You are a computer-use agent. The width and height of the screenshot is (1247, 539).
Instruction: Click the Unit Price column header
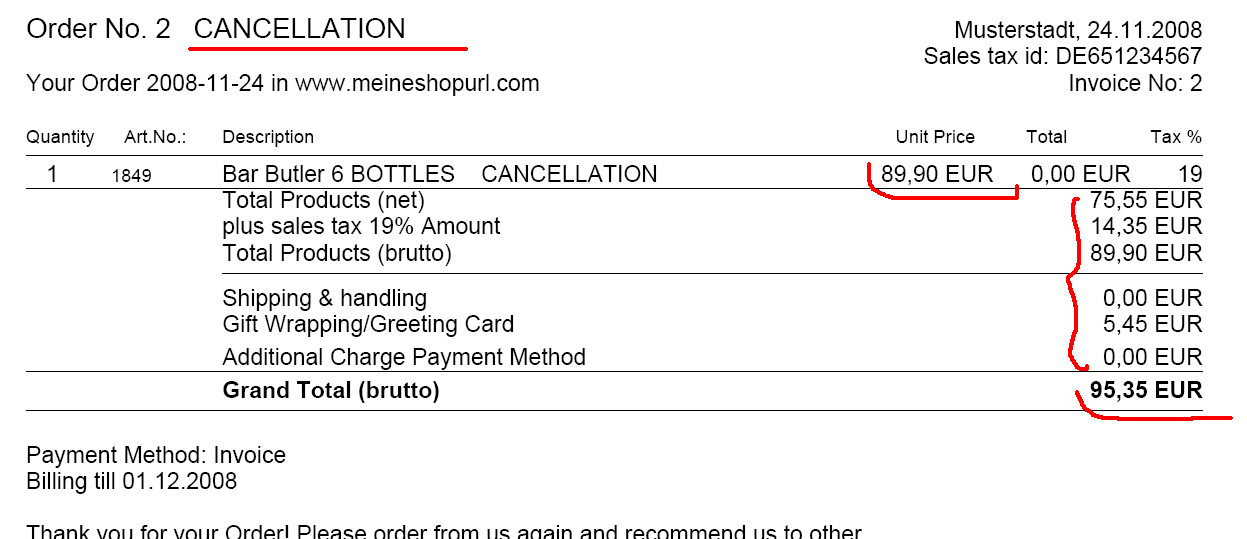click(x=935, y=137)
